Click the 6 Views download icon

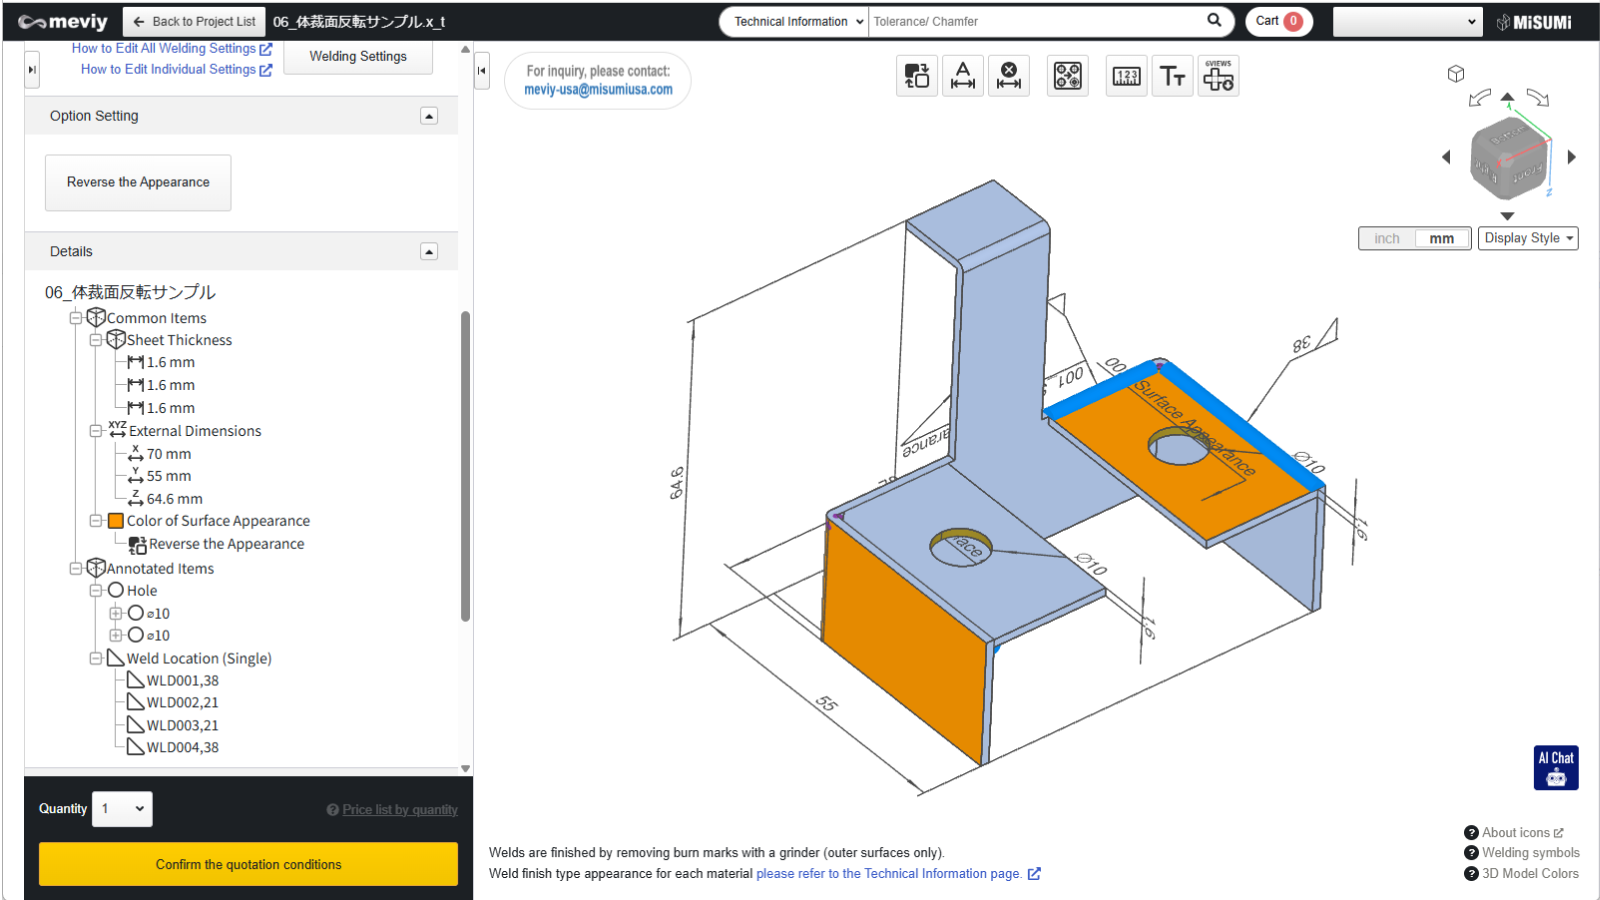(1218, 76)
